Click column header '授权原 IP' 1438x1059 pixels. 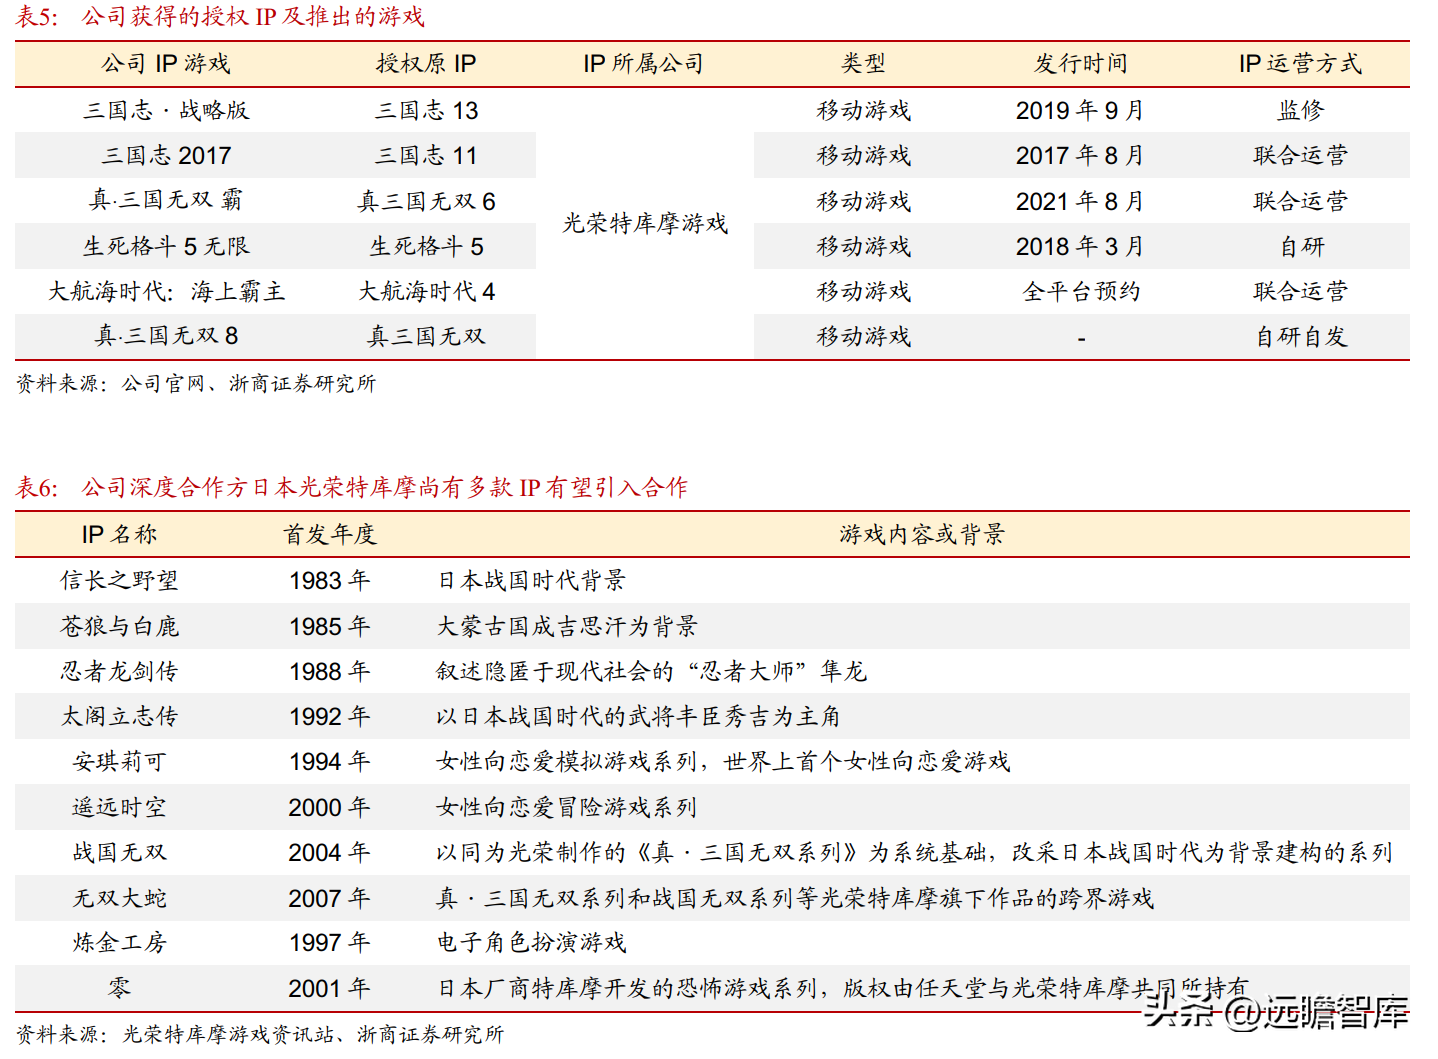pos(426,64)
